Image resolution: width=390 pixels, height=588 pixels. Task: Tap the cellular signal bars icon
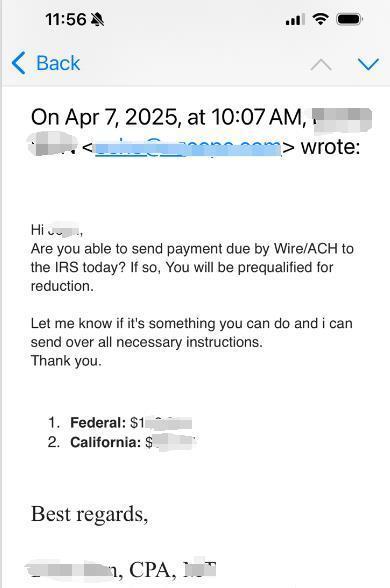click(295, 20)
